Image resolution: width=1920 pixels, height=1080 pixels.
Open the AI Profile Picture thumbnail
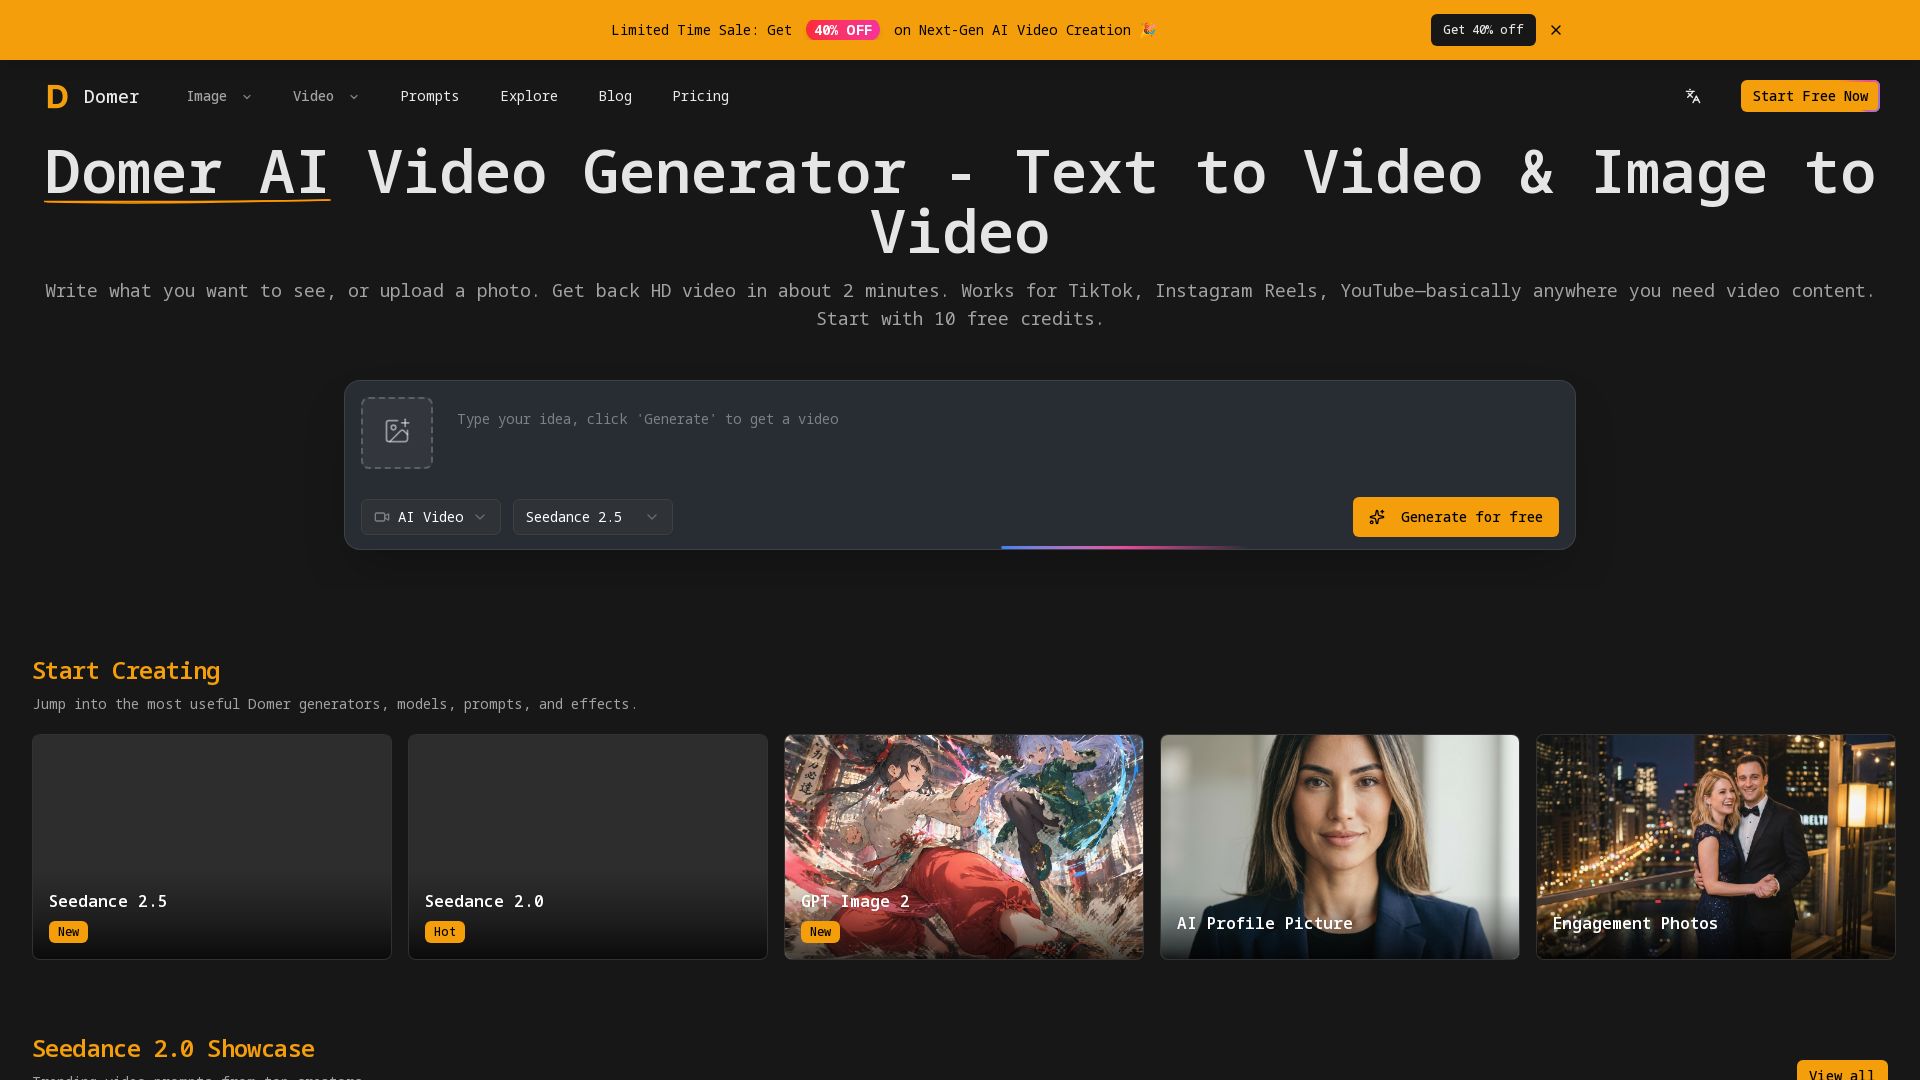[x=1340, y=847]
